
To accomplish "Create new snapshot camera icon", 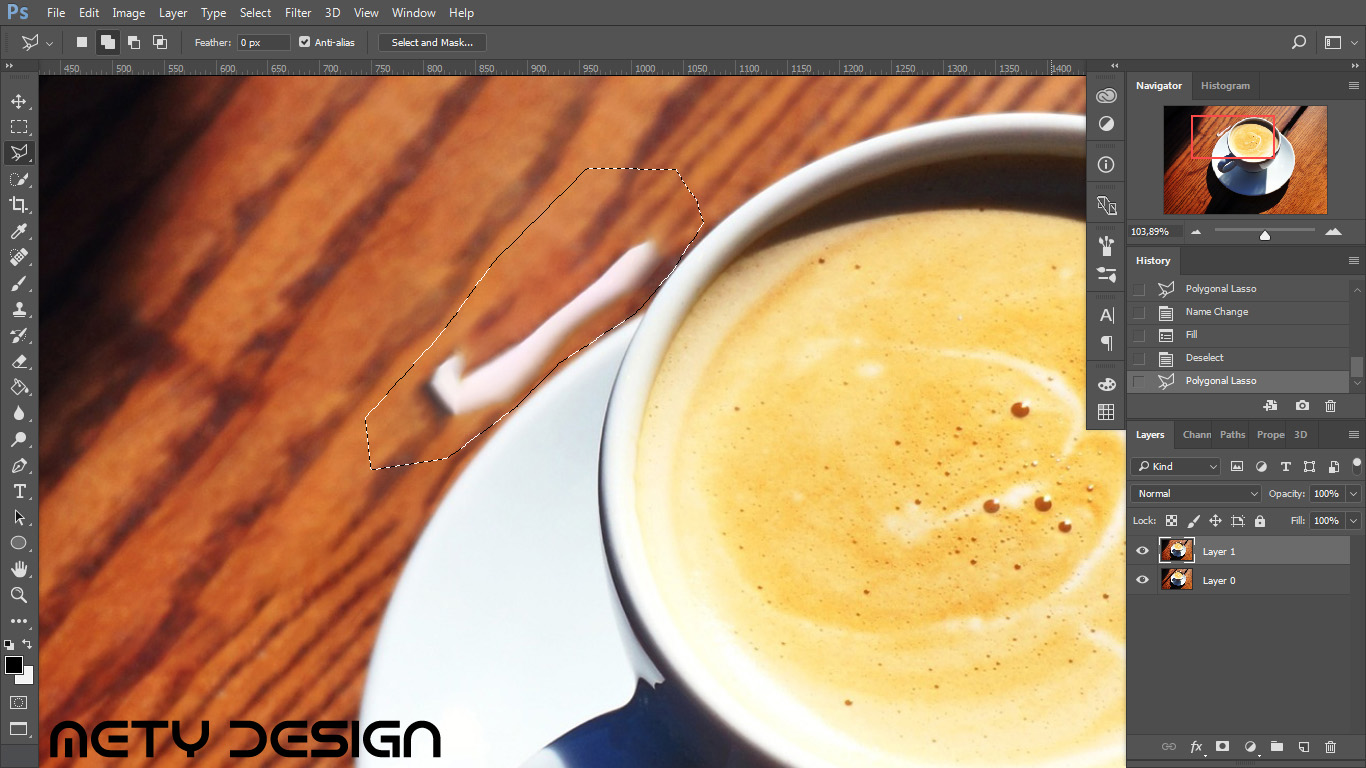I will [x=1302, y=406].
